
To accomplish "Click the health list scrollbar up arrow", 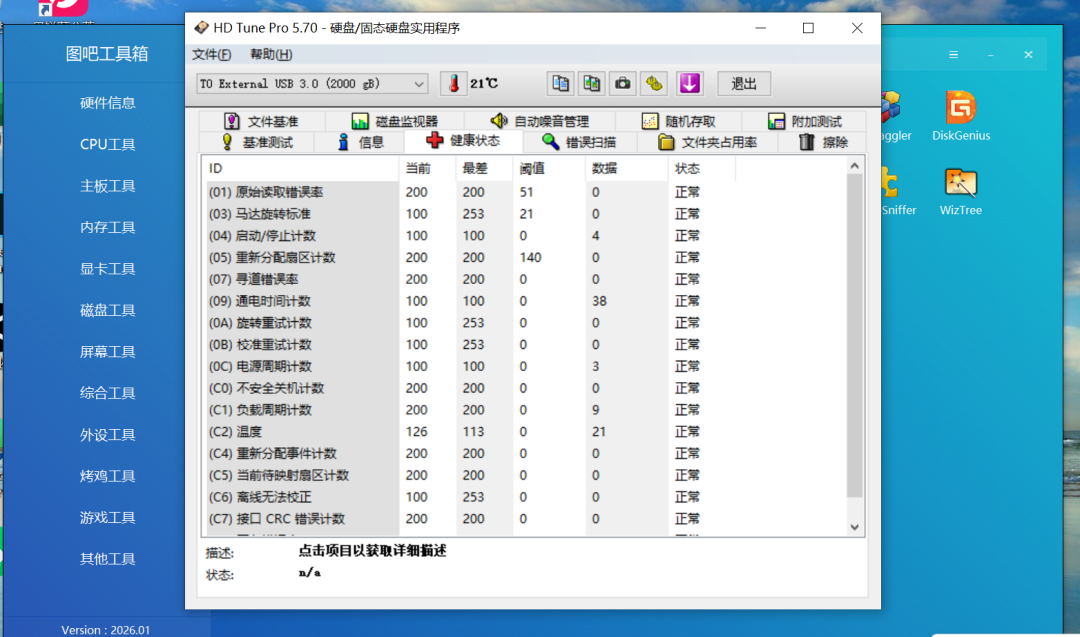I will click(854, 166).
